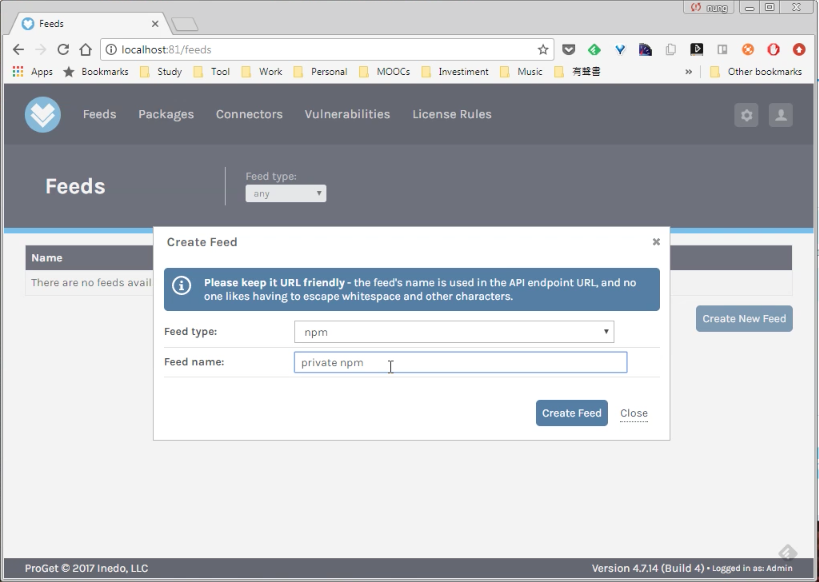Open the settings gear icon in header
Viewport: 819px width, 582px height.
coord(746,115)
